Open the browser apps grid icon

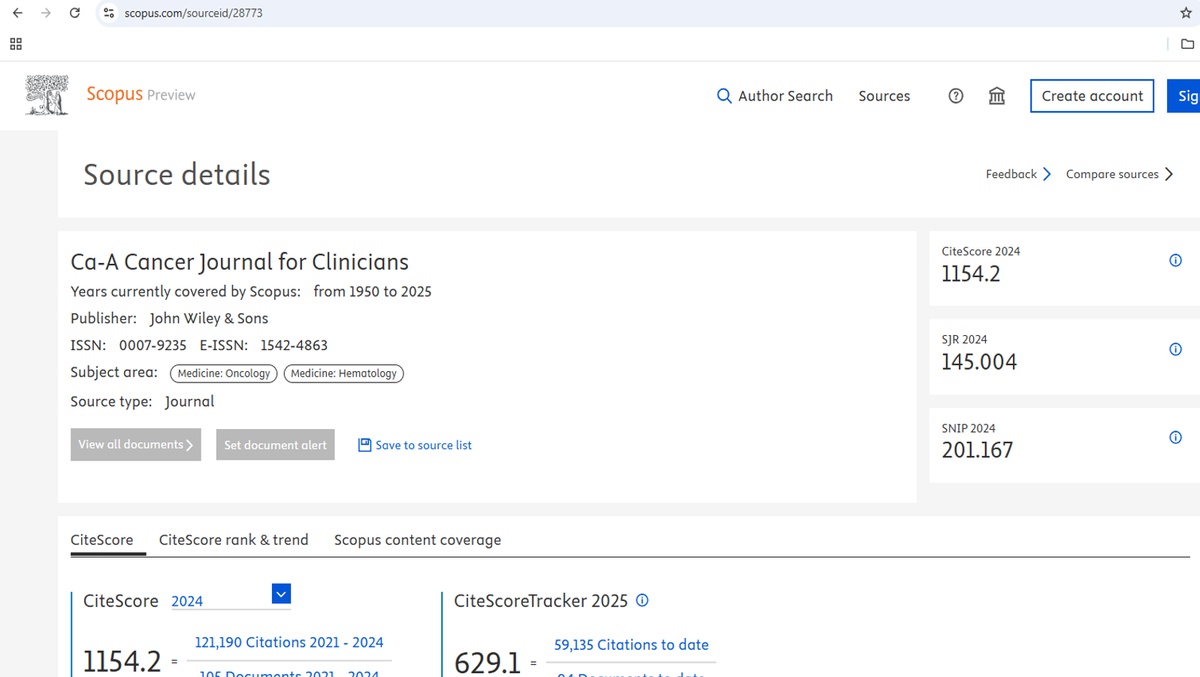[x=15, y=44]
